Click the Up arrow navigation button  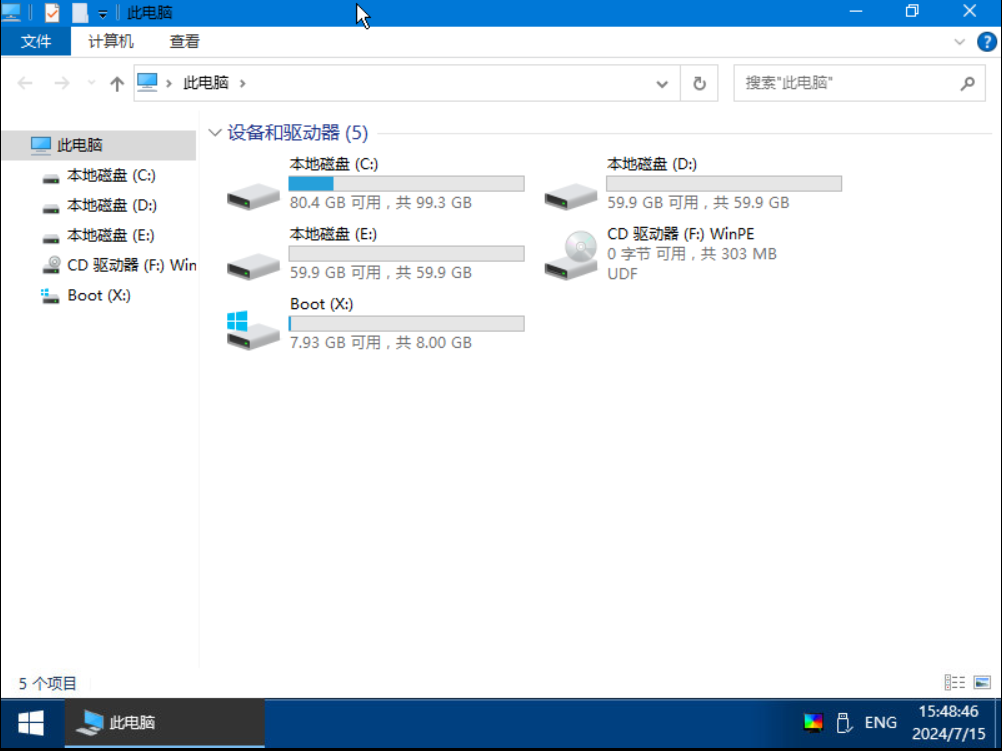117,84
